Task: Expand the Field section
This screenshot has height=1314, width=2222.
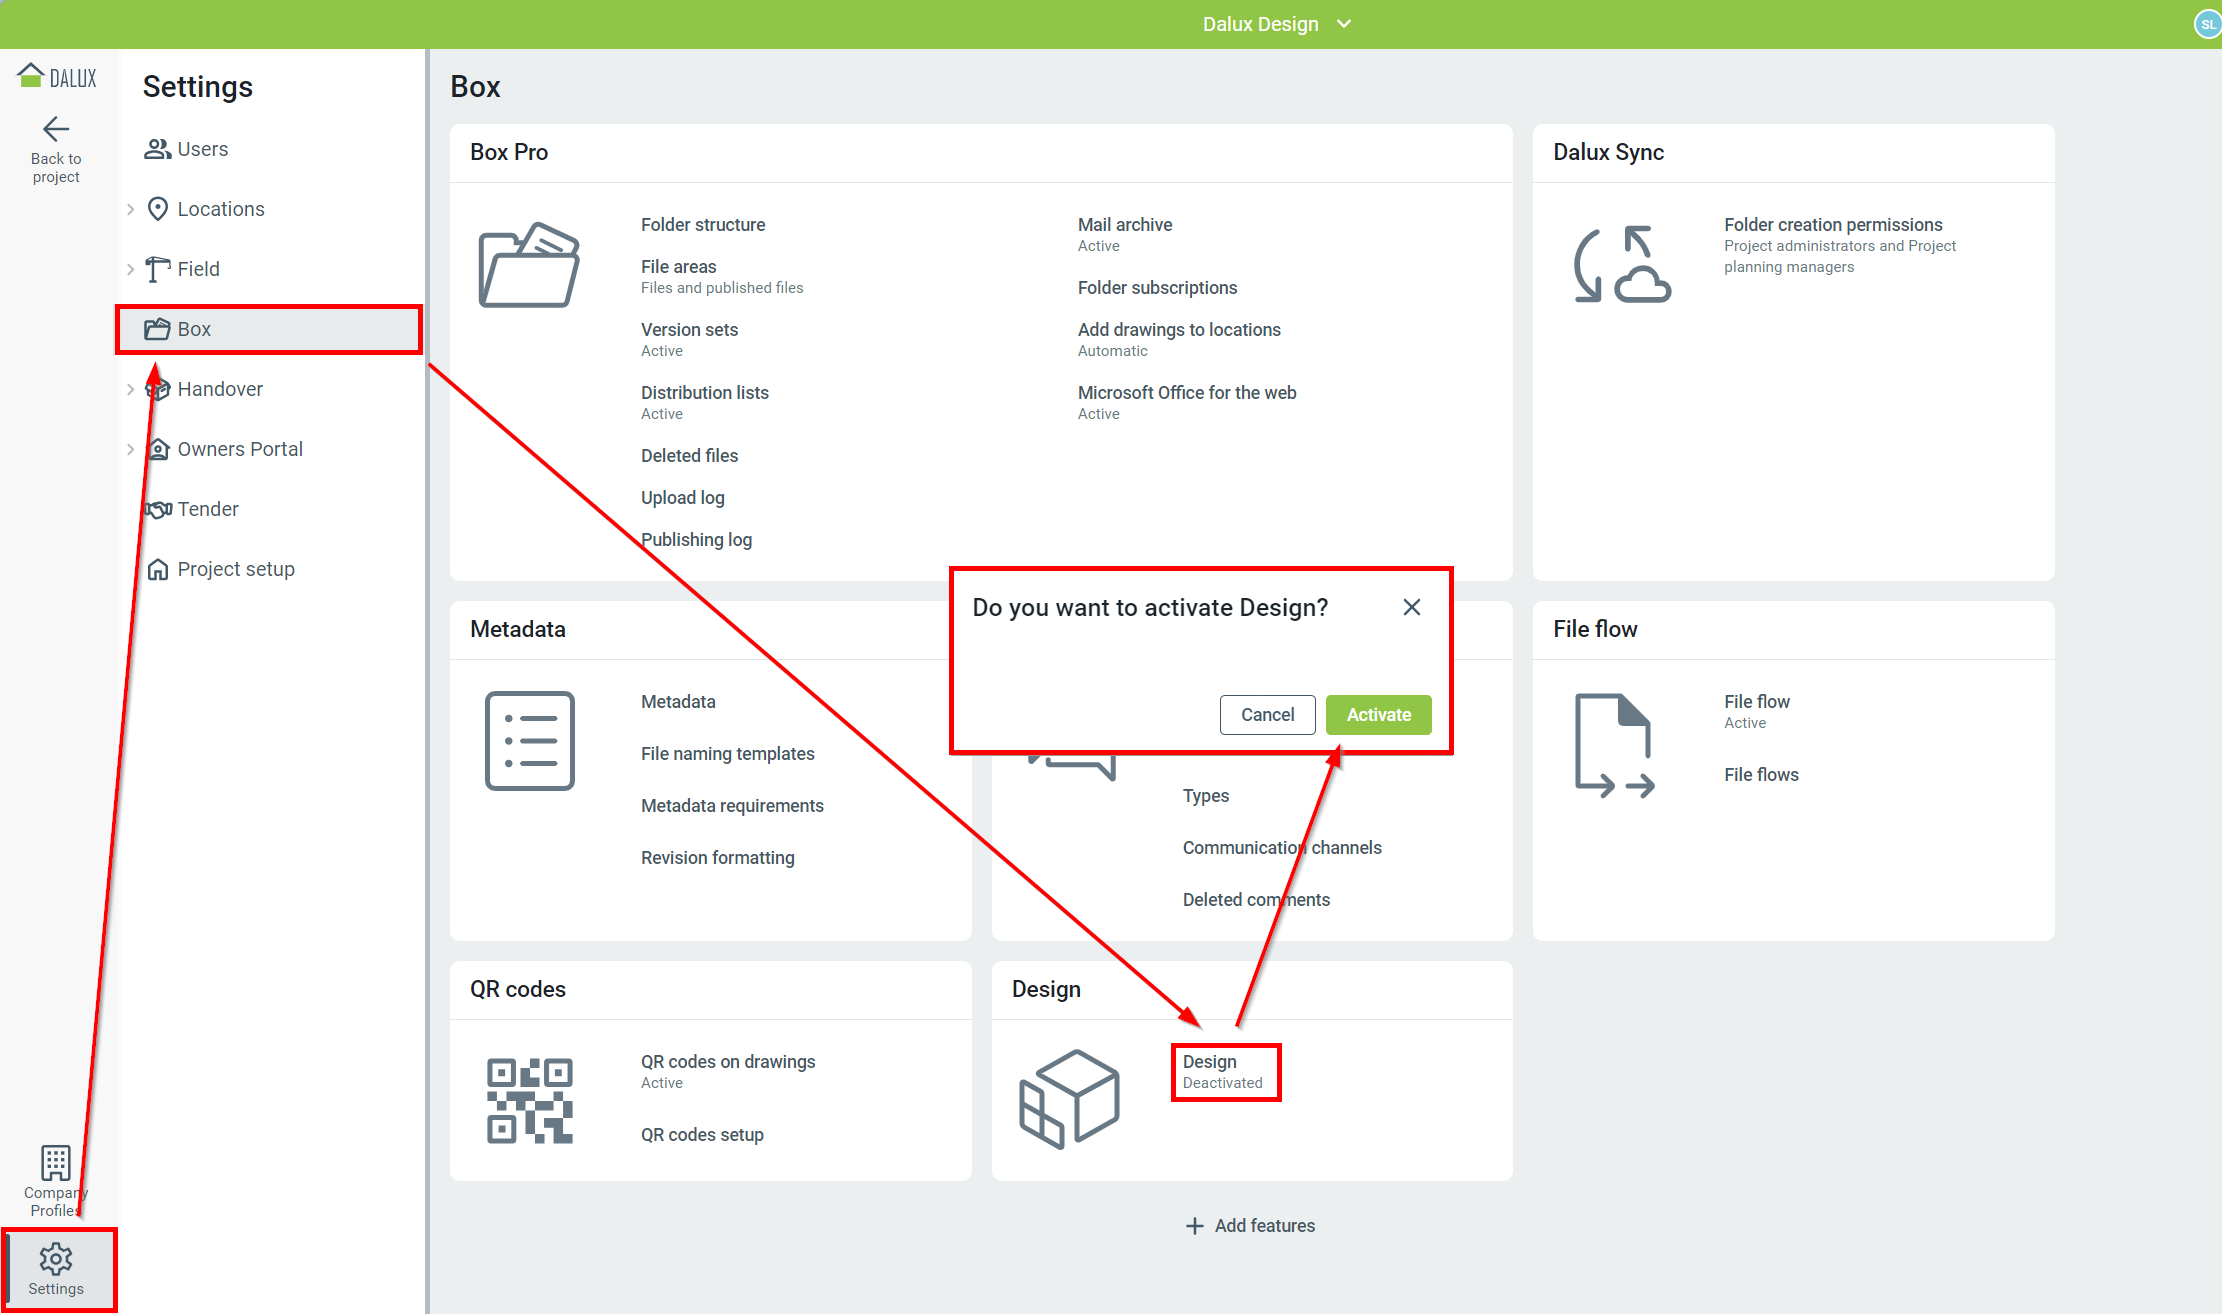Action: pos(131,268)
